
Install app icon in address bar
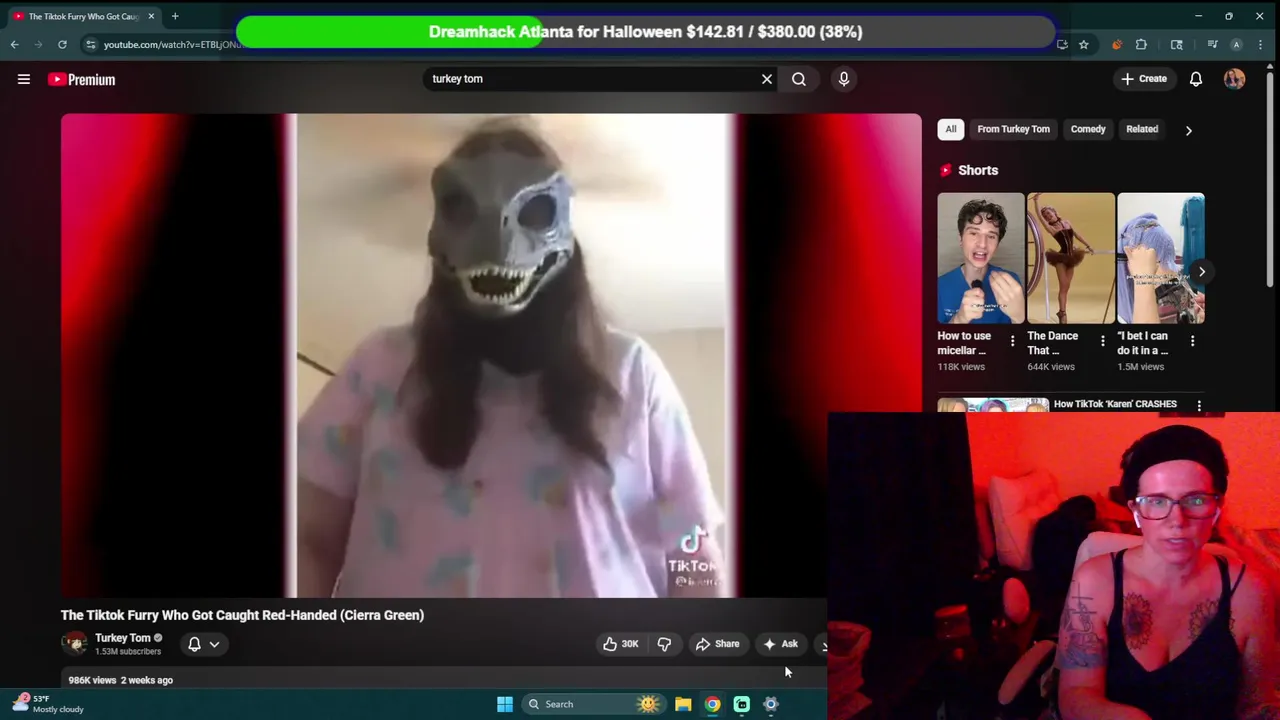click(x=1062, y=44)
